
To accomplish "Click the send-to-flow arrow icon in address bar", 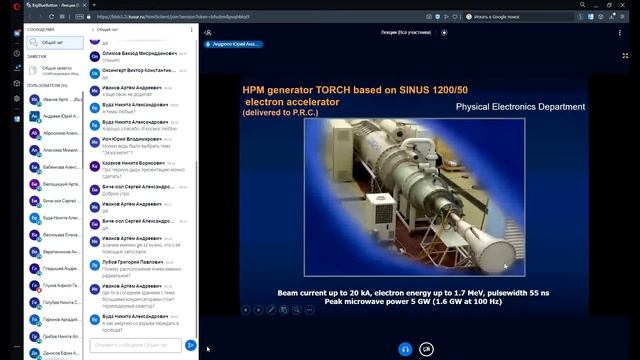I will pos(446,17).
